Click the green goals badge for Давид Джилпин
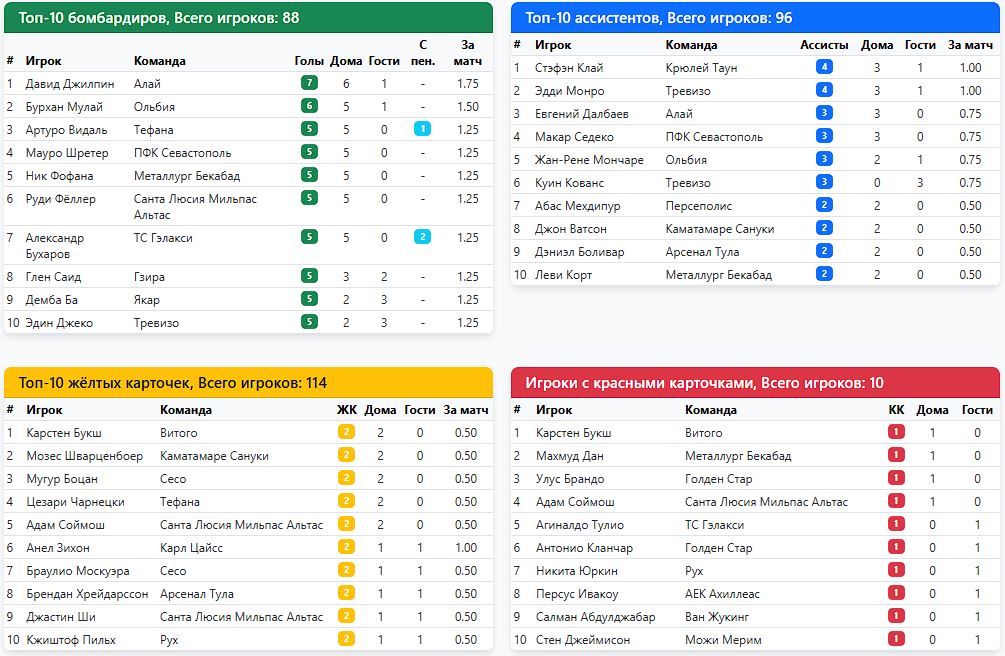This screenshot has width=1005, height=656. [x=309, y=83]
